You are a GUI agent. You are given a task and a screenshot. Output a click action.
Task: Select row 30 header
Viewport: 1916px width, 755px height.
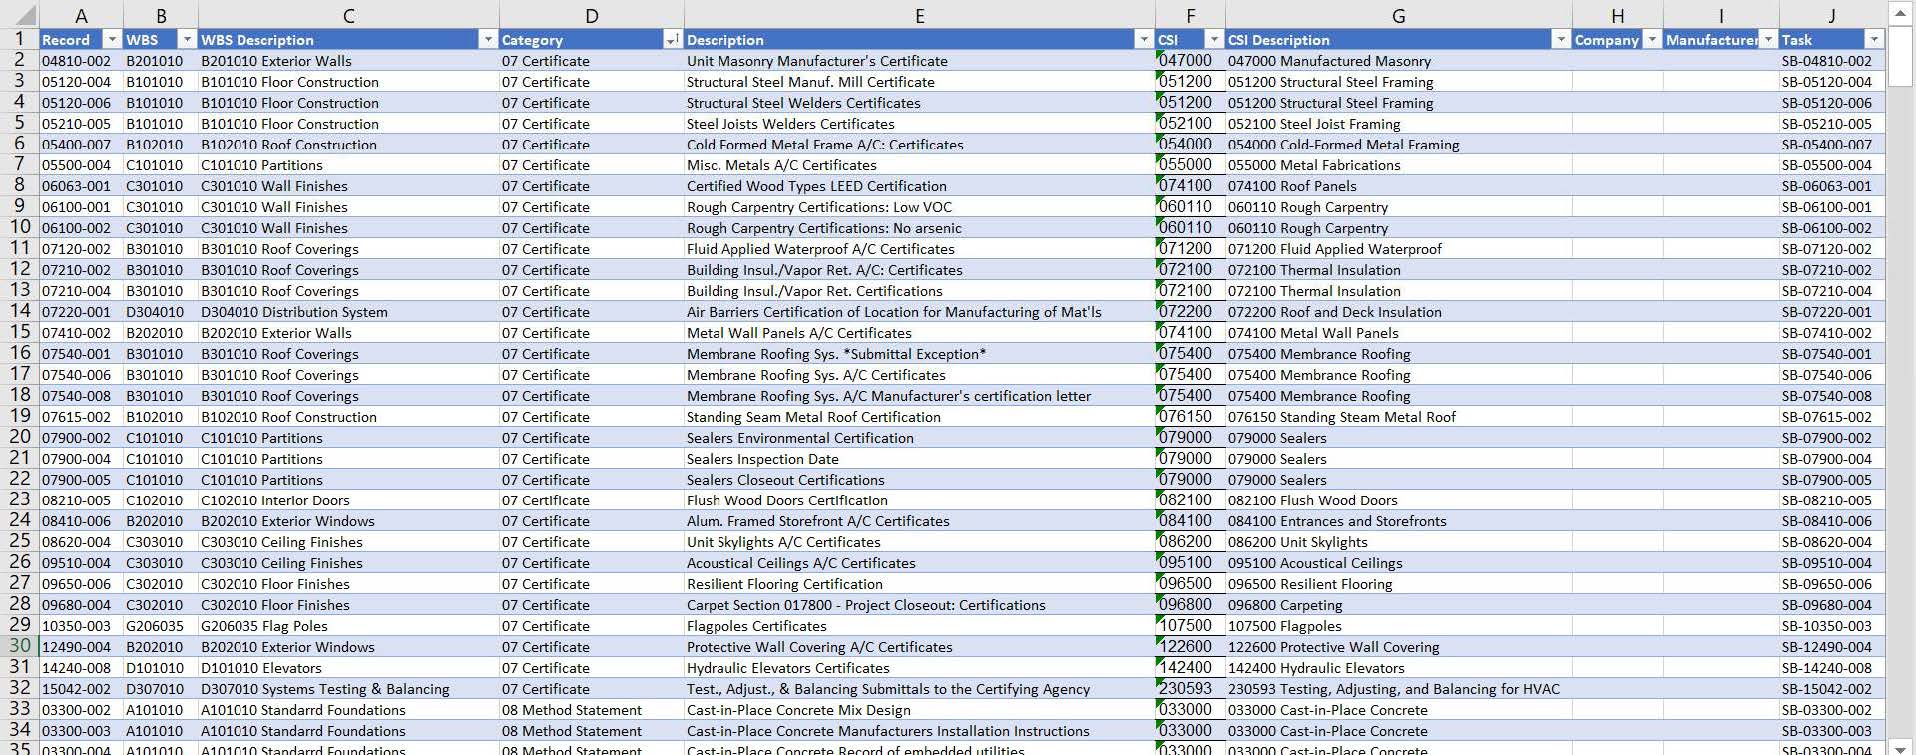(x=19, y=646)
